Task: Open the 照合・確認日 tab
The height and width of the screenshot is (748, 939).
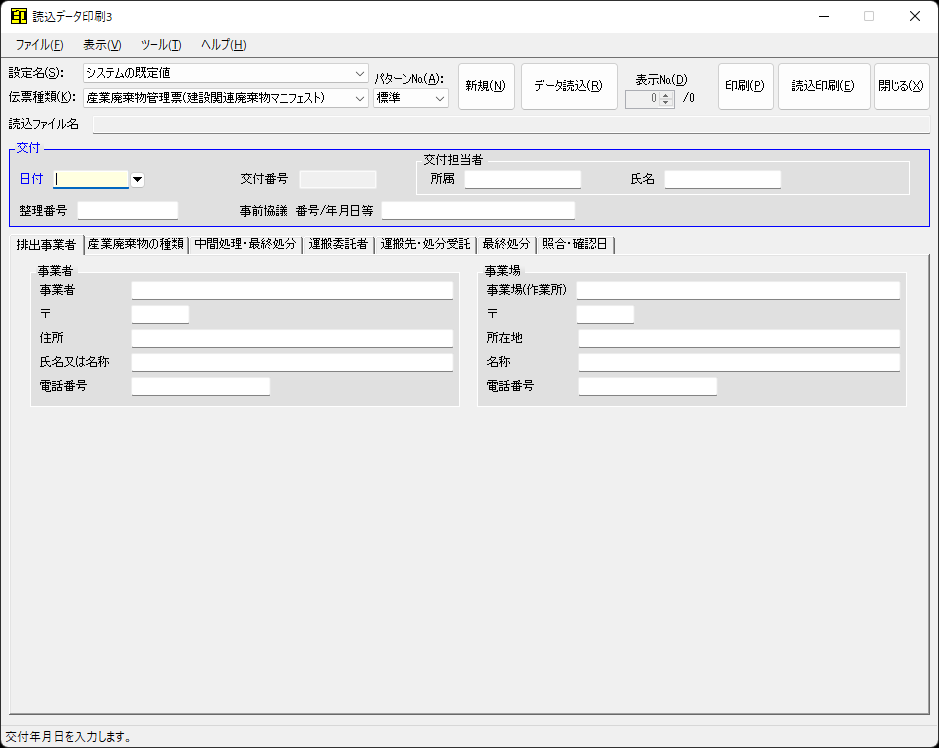Action: pos(574,245)
